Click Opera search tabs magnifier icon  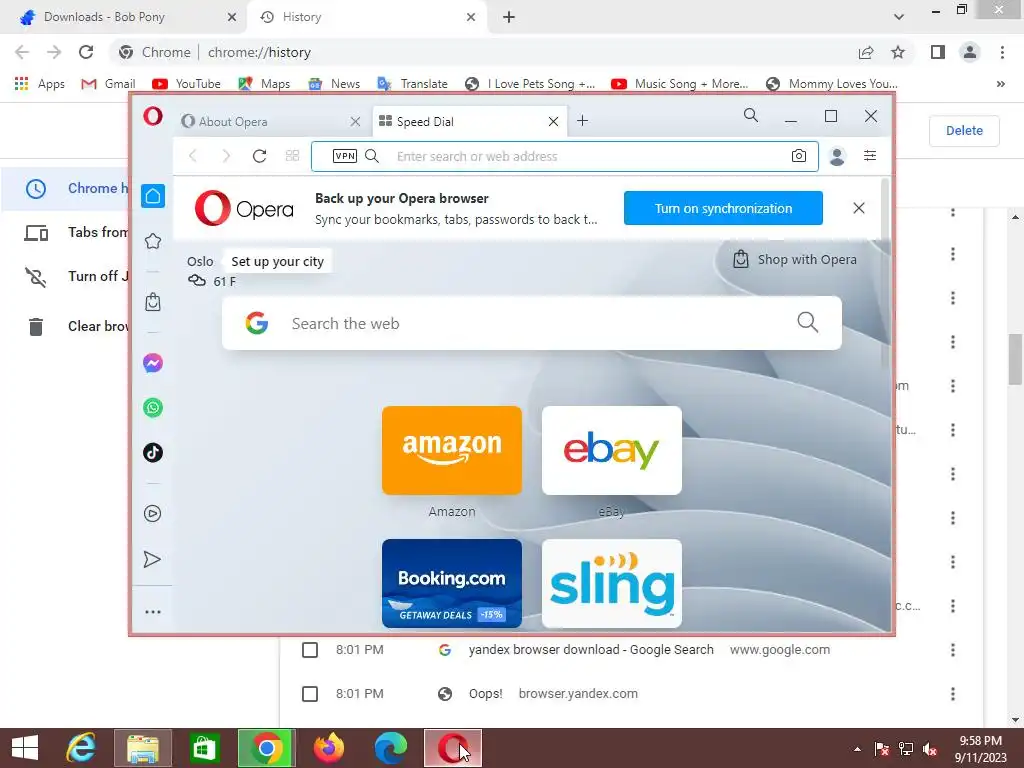751,116
